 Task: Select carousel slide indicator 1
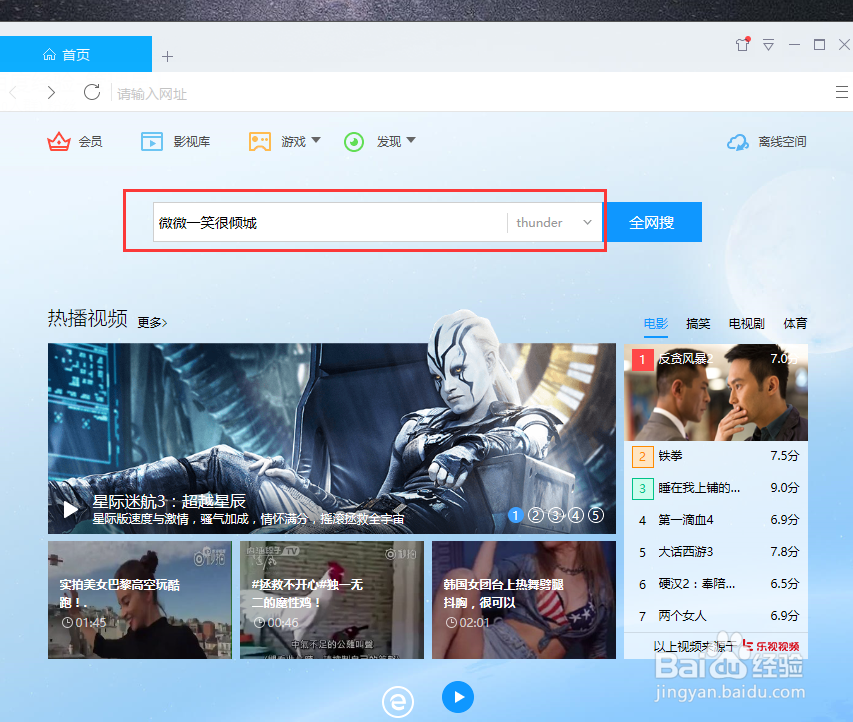tap(515, 515)
